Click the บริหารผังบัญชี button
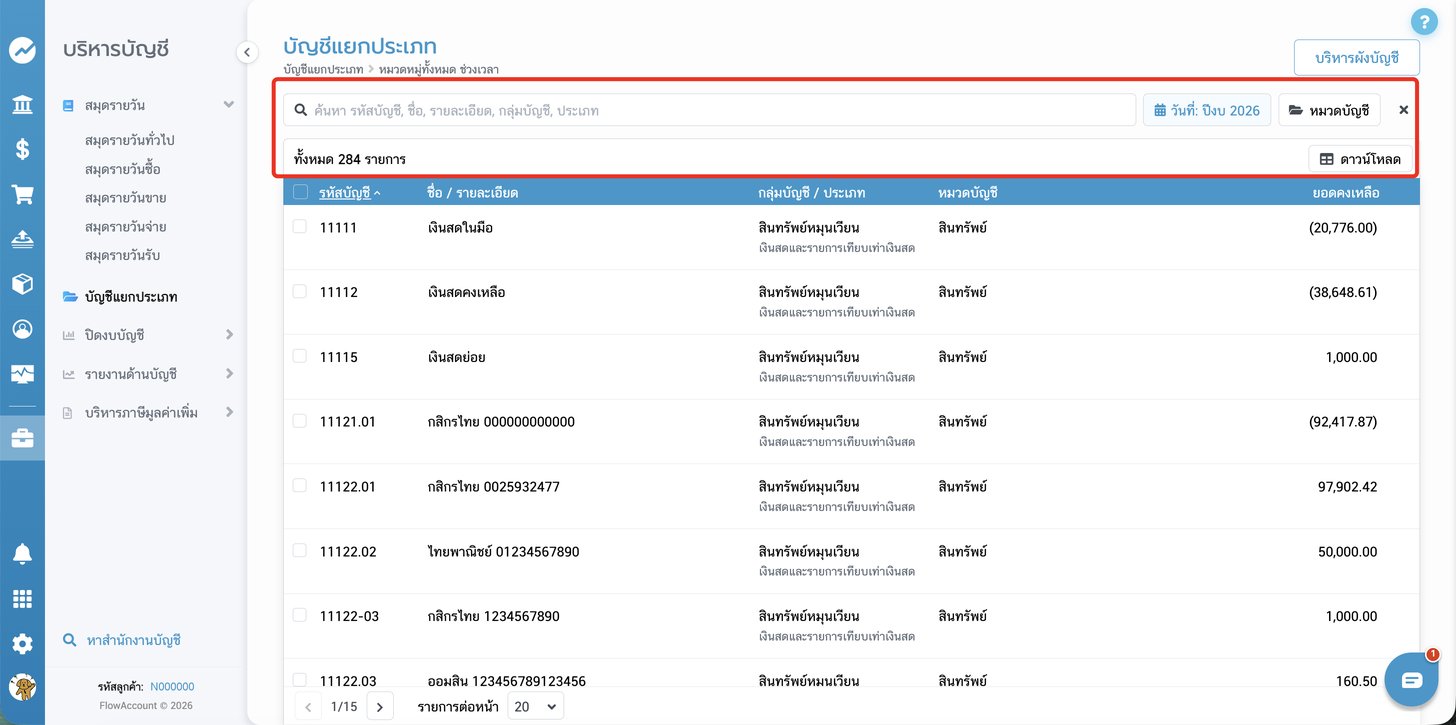Viewport: 1456px width, 725px height. [x=1356, y=58]
